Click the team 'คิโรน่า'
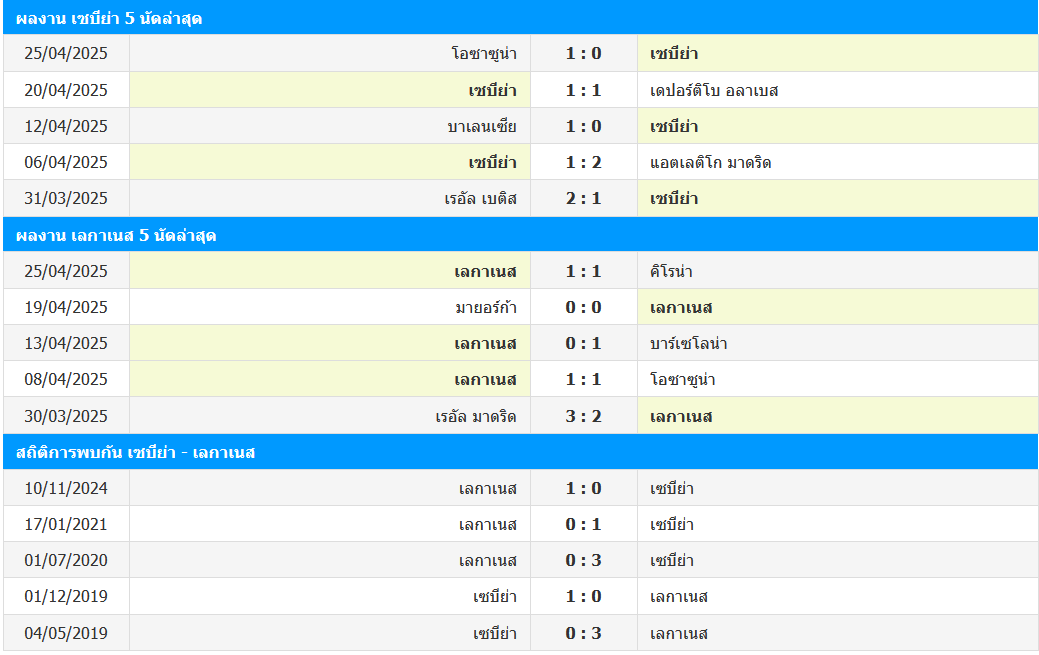The image size is (1039, 655). click(671, 271)
